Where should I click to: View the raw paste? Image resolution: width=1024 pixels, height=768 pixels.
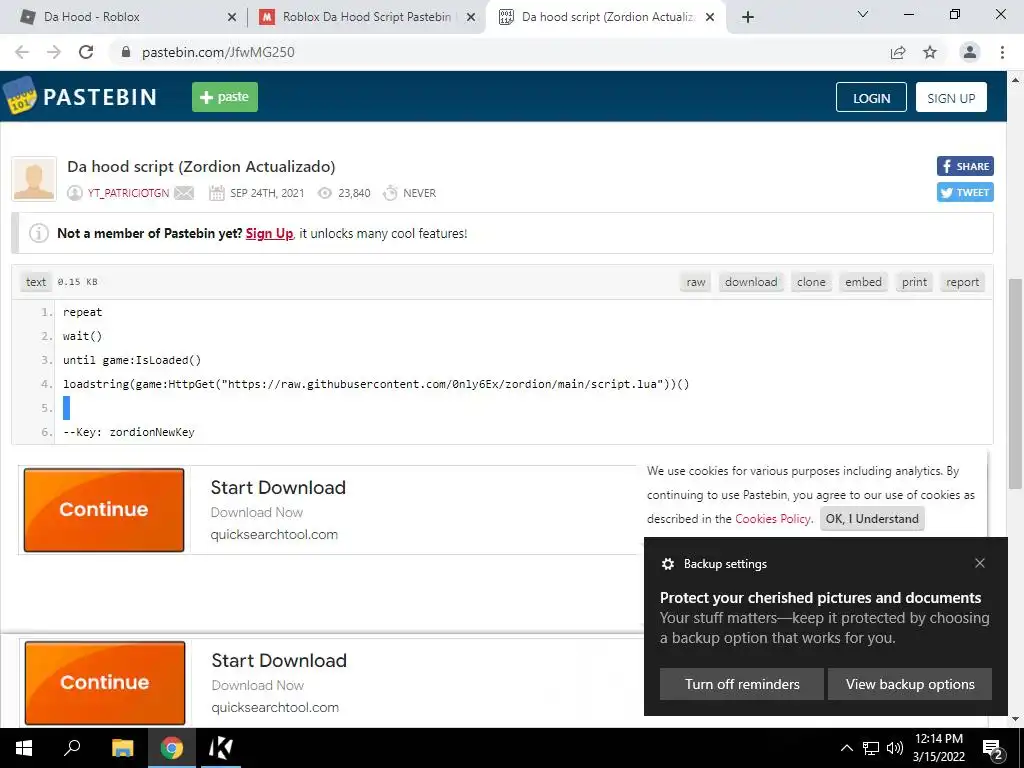pyautogui.click(x=696, y=282)
